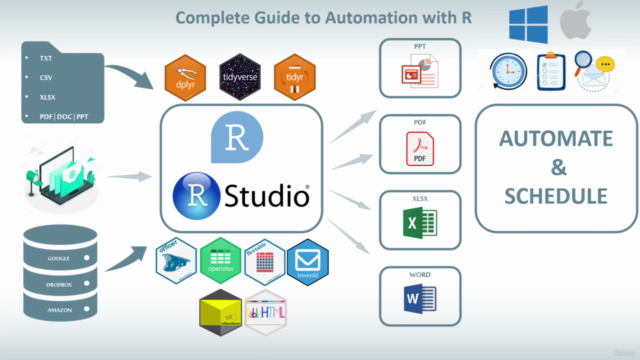Click the flextable package hex icon
This screenshot has height=360, width=640.
264,262
